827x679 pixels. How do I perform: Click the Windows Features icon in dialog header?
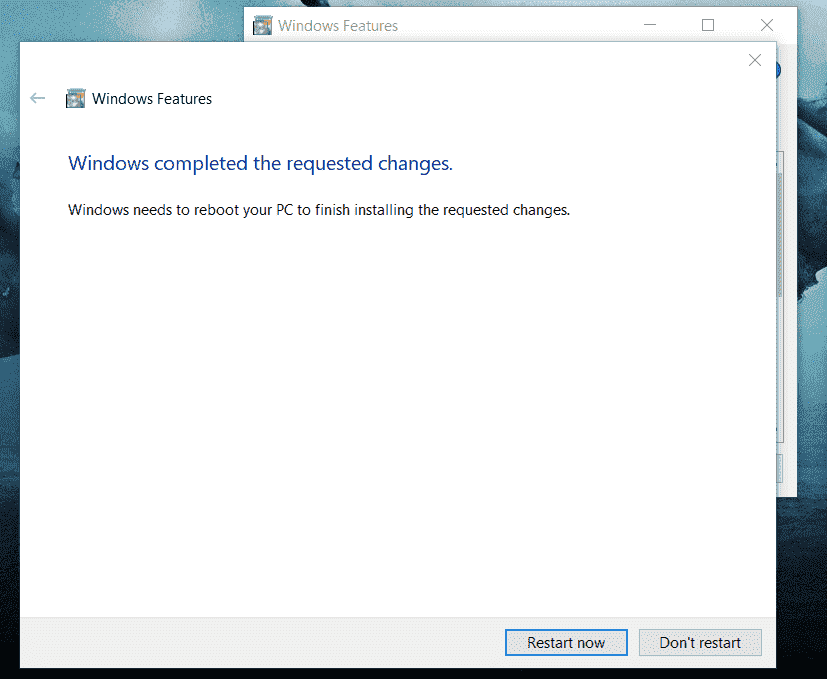[75, 99]
